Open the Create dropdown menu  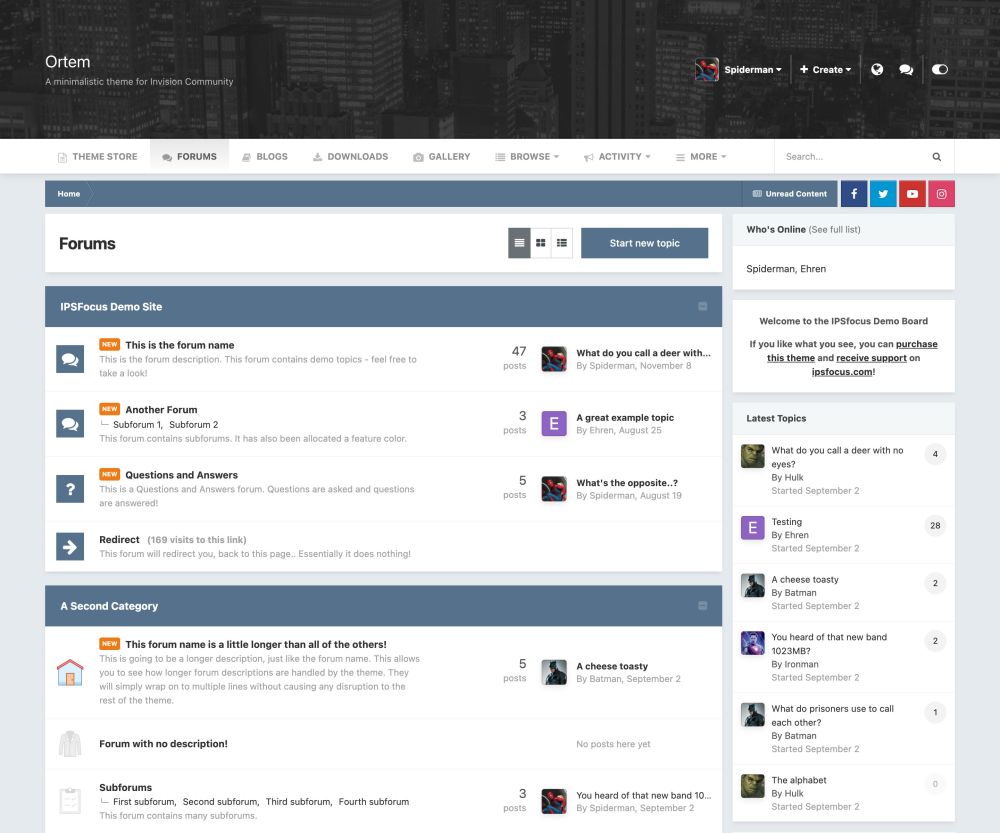tap(825, 70)
